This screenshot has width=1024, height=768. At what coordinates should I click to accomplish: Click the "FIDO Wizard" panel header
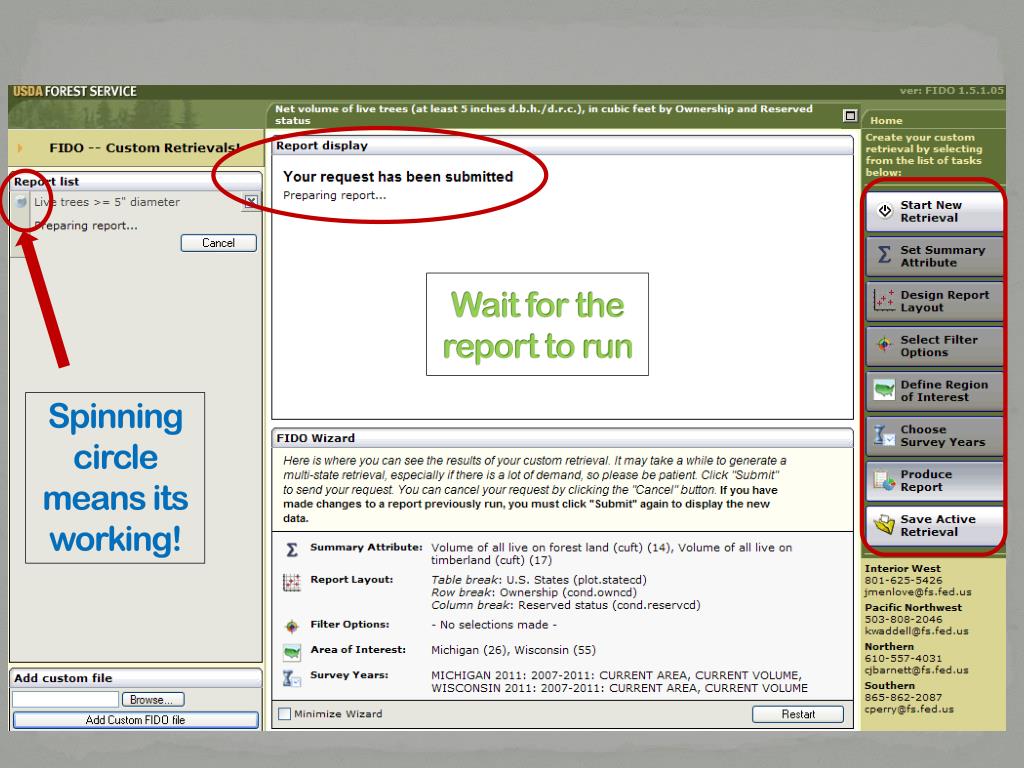click(x=562, y=438)
